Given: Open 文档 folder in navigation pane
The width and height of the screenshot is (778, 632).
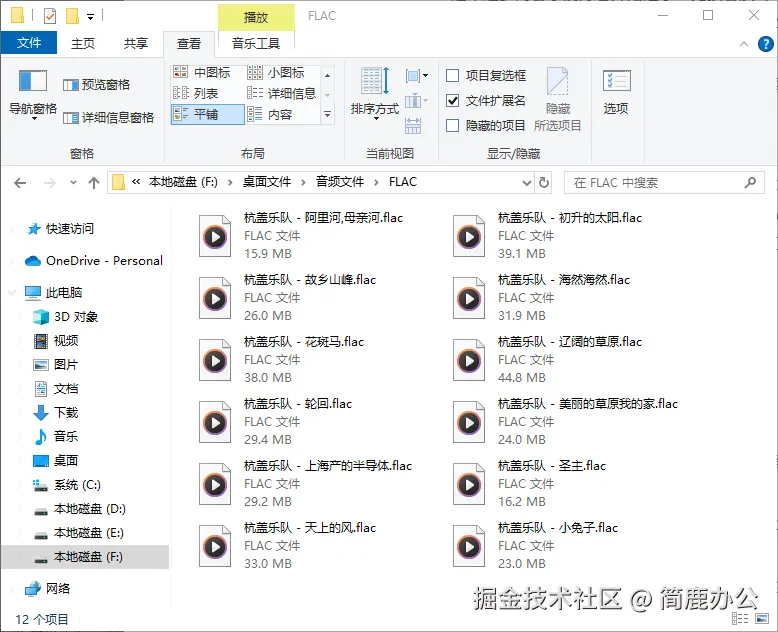Looking at the screenshot, I should (x=56, y=388).
